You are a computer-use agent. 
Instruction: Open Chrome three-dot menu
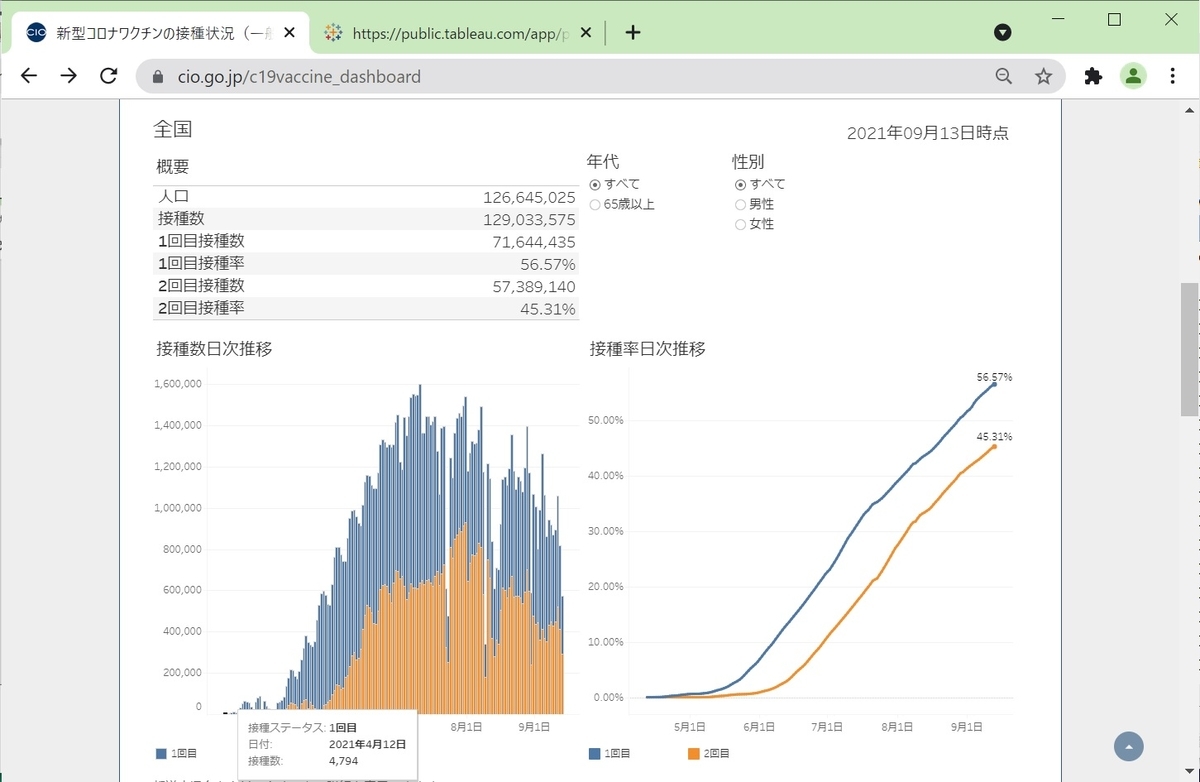tap(1173, 76)
